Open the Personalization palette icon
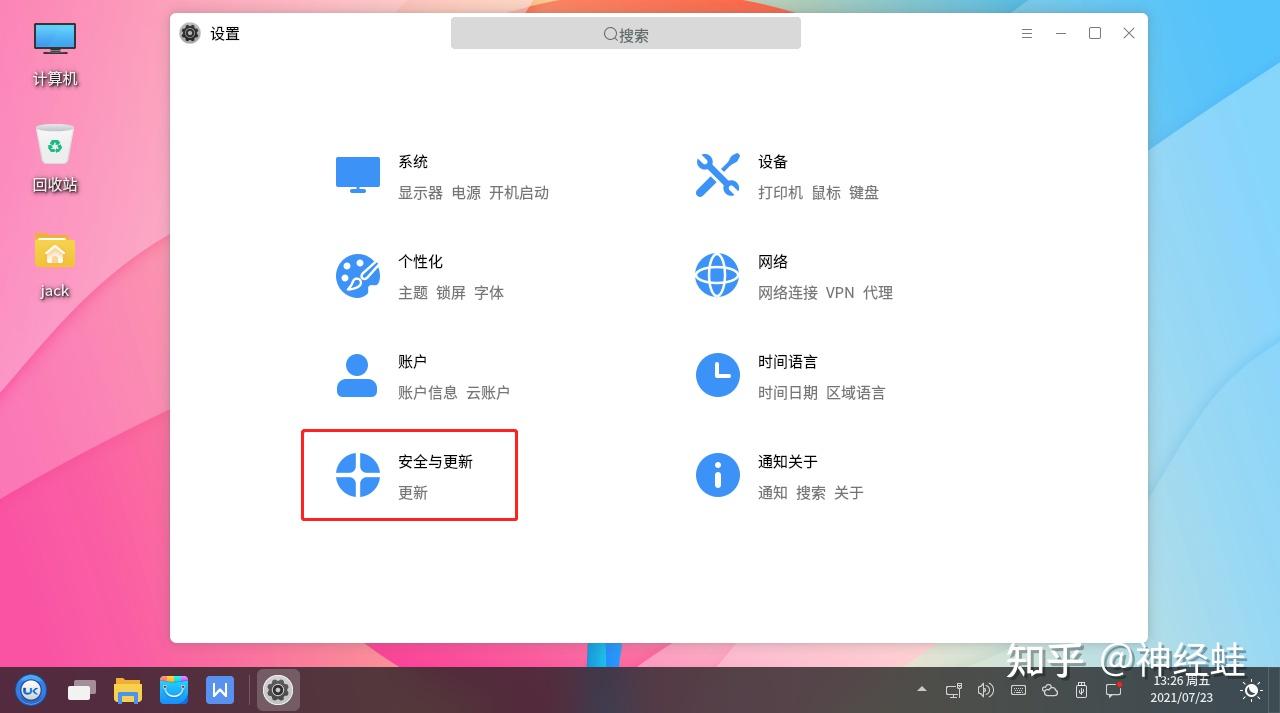The width and height of the screenshot is (1280, 713). click(357, 274)
